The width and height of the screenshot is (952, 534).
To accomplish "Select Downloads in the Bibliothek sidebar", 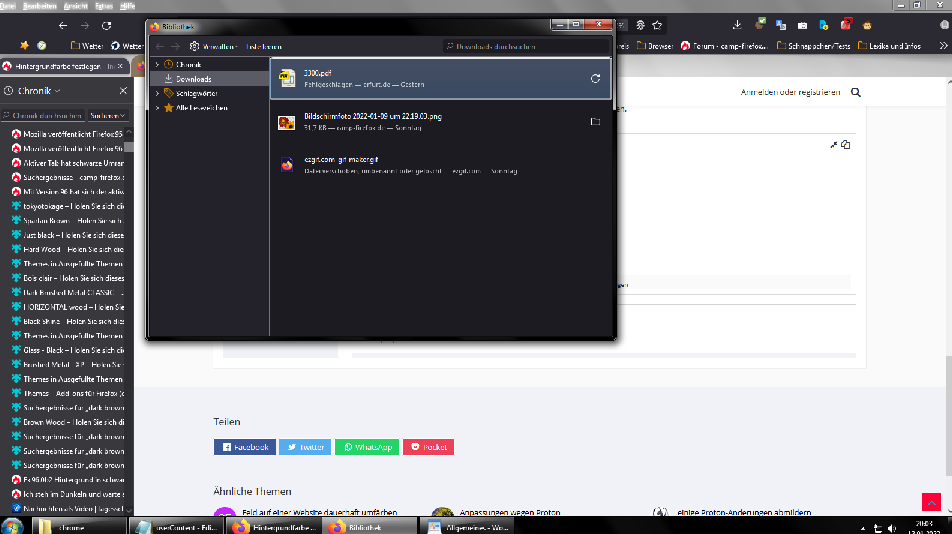I will (209, 79).
